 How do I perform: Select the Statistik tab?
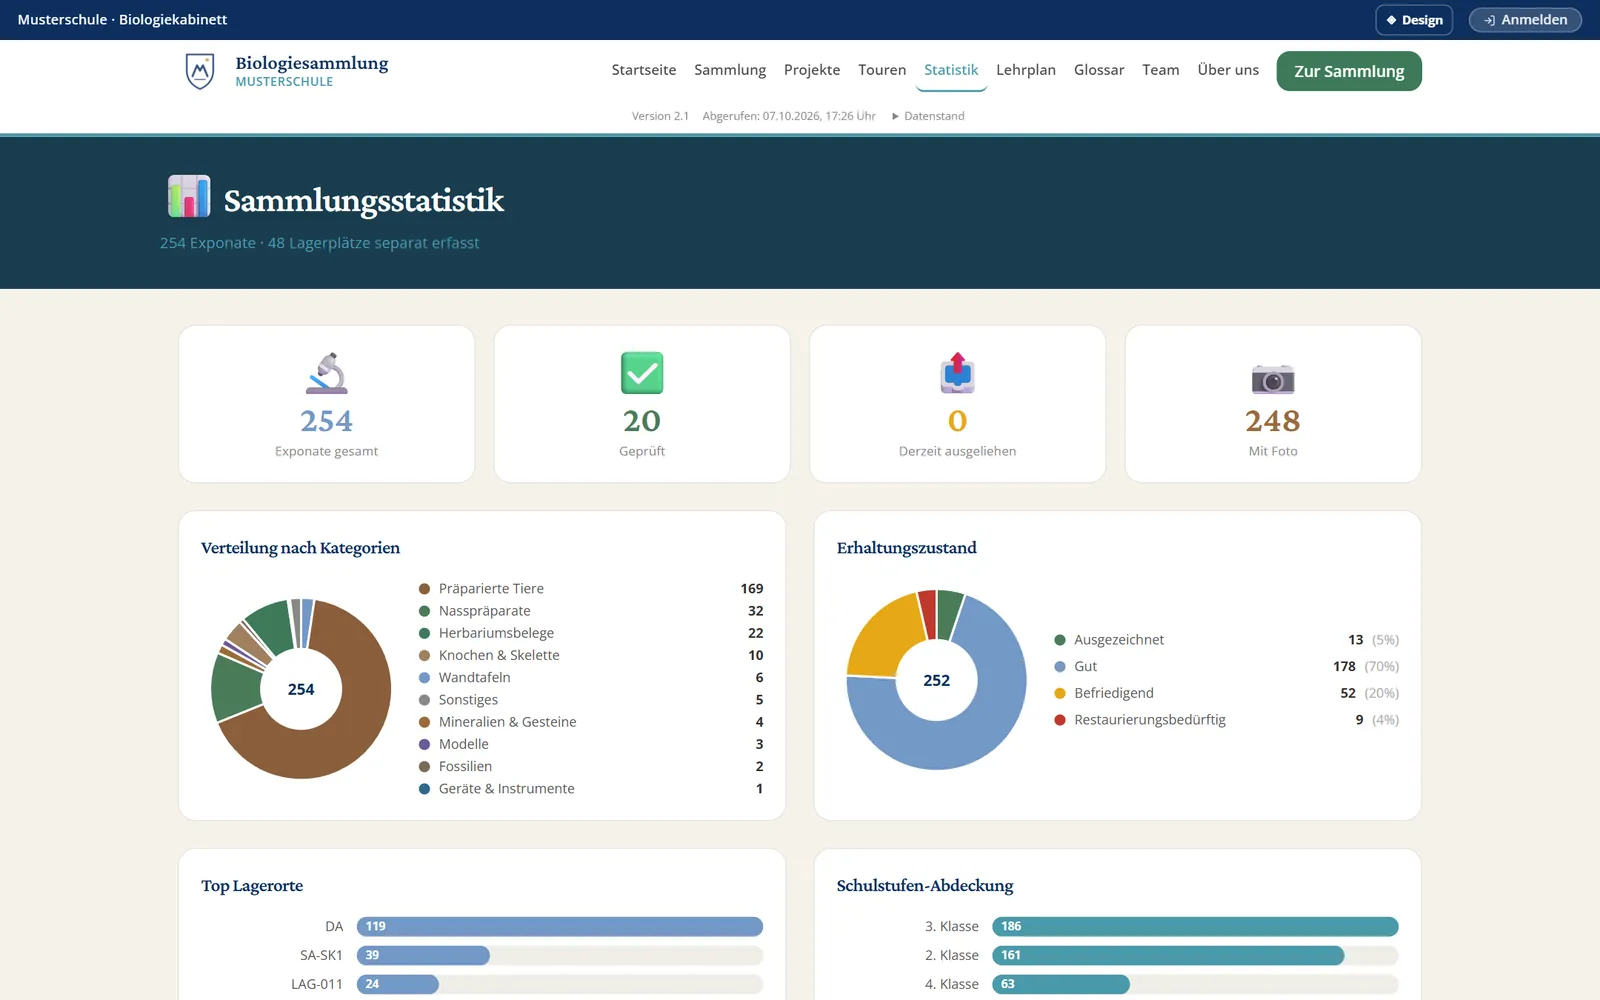pyautogui.click(x=951, y=70)
